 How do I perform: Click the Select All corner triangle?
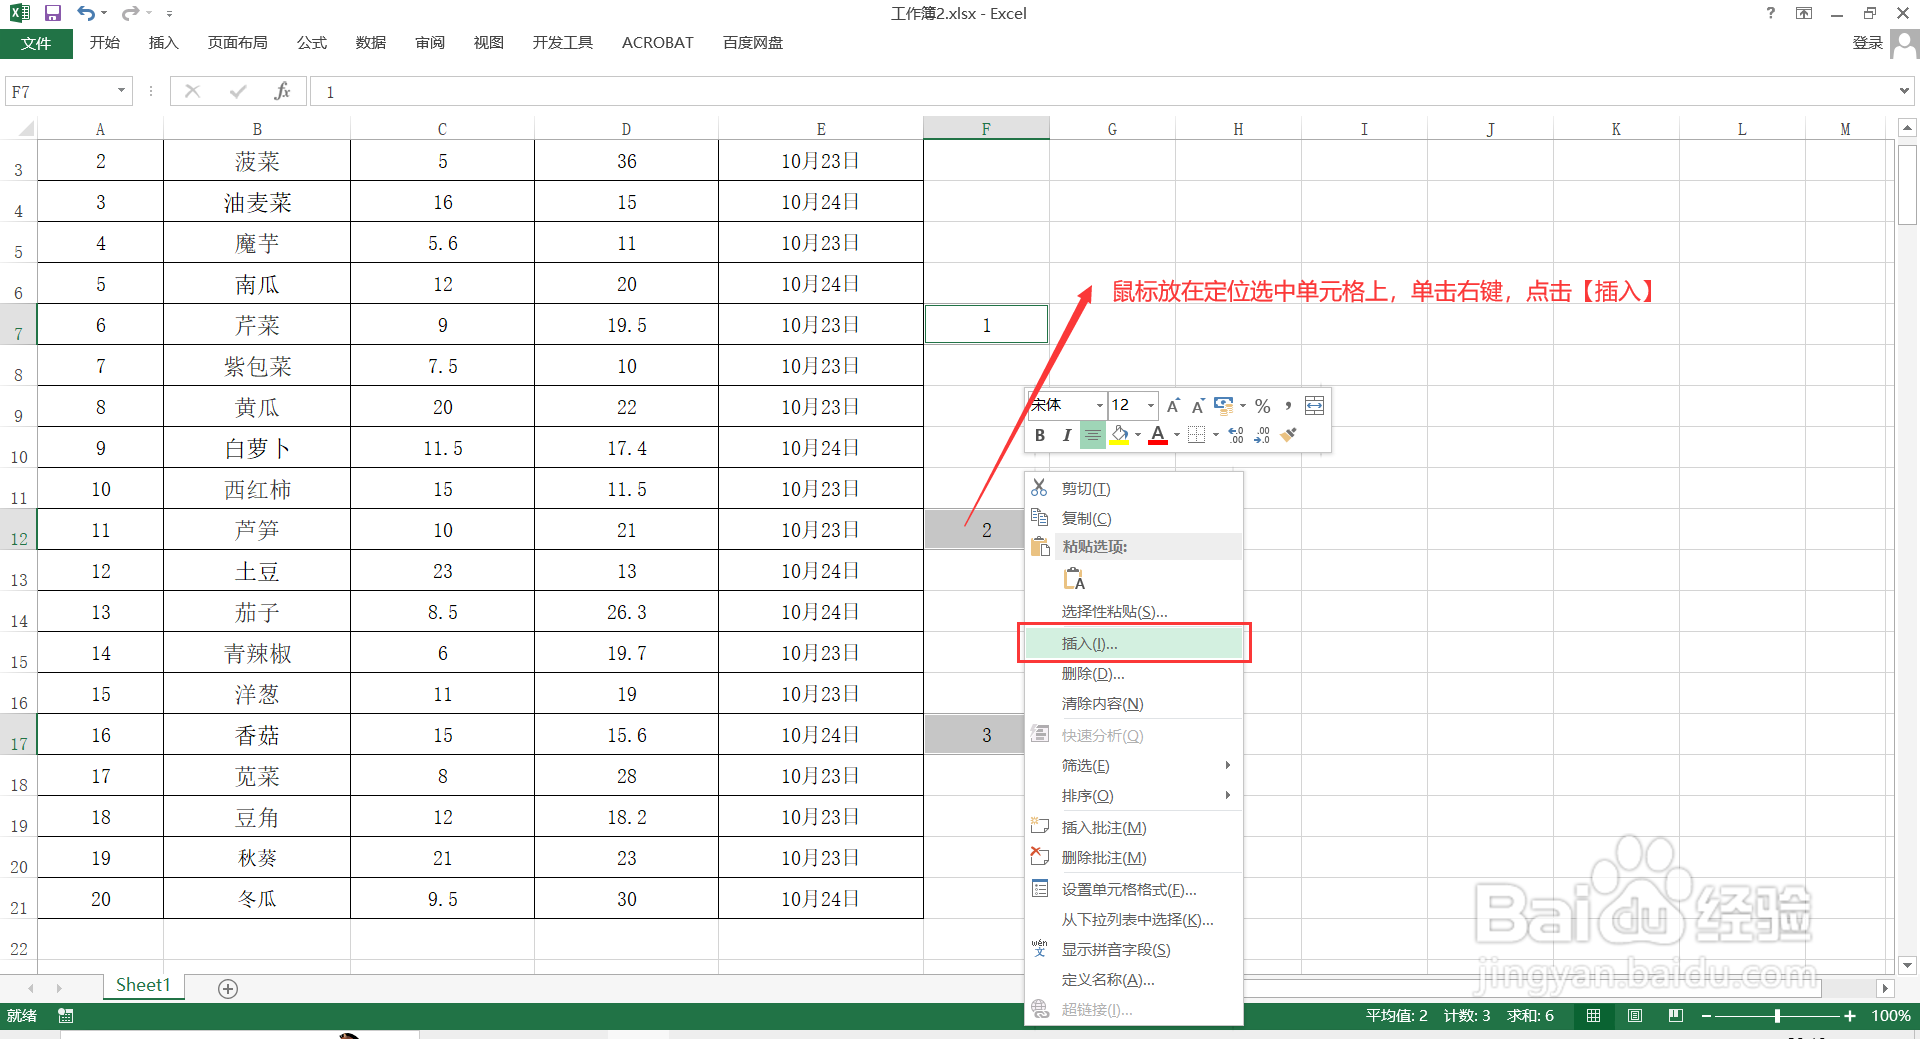point(26,128)
